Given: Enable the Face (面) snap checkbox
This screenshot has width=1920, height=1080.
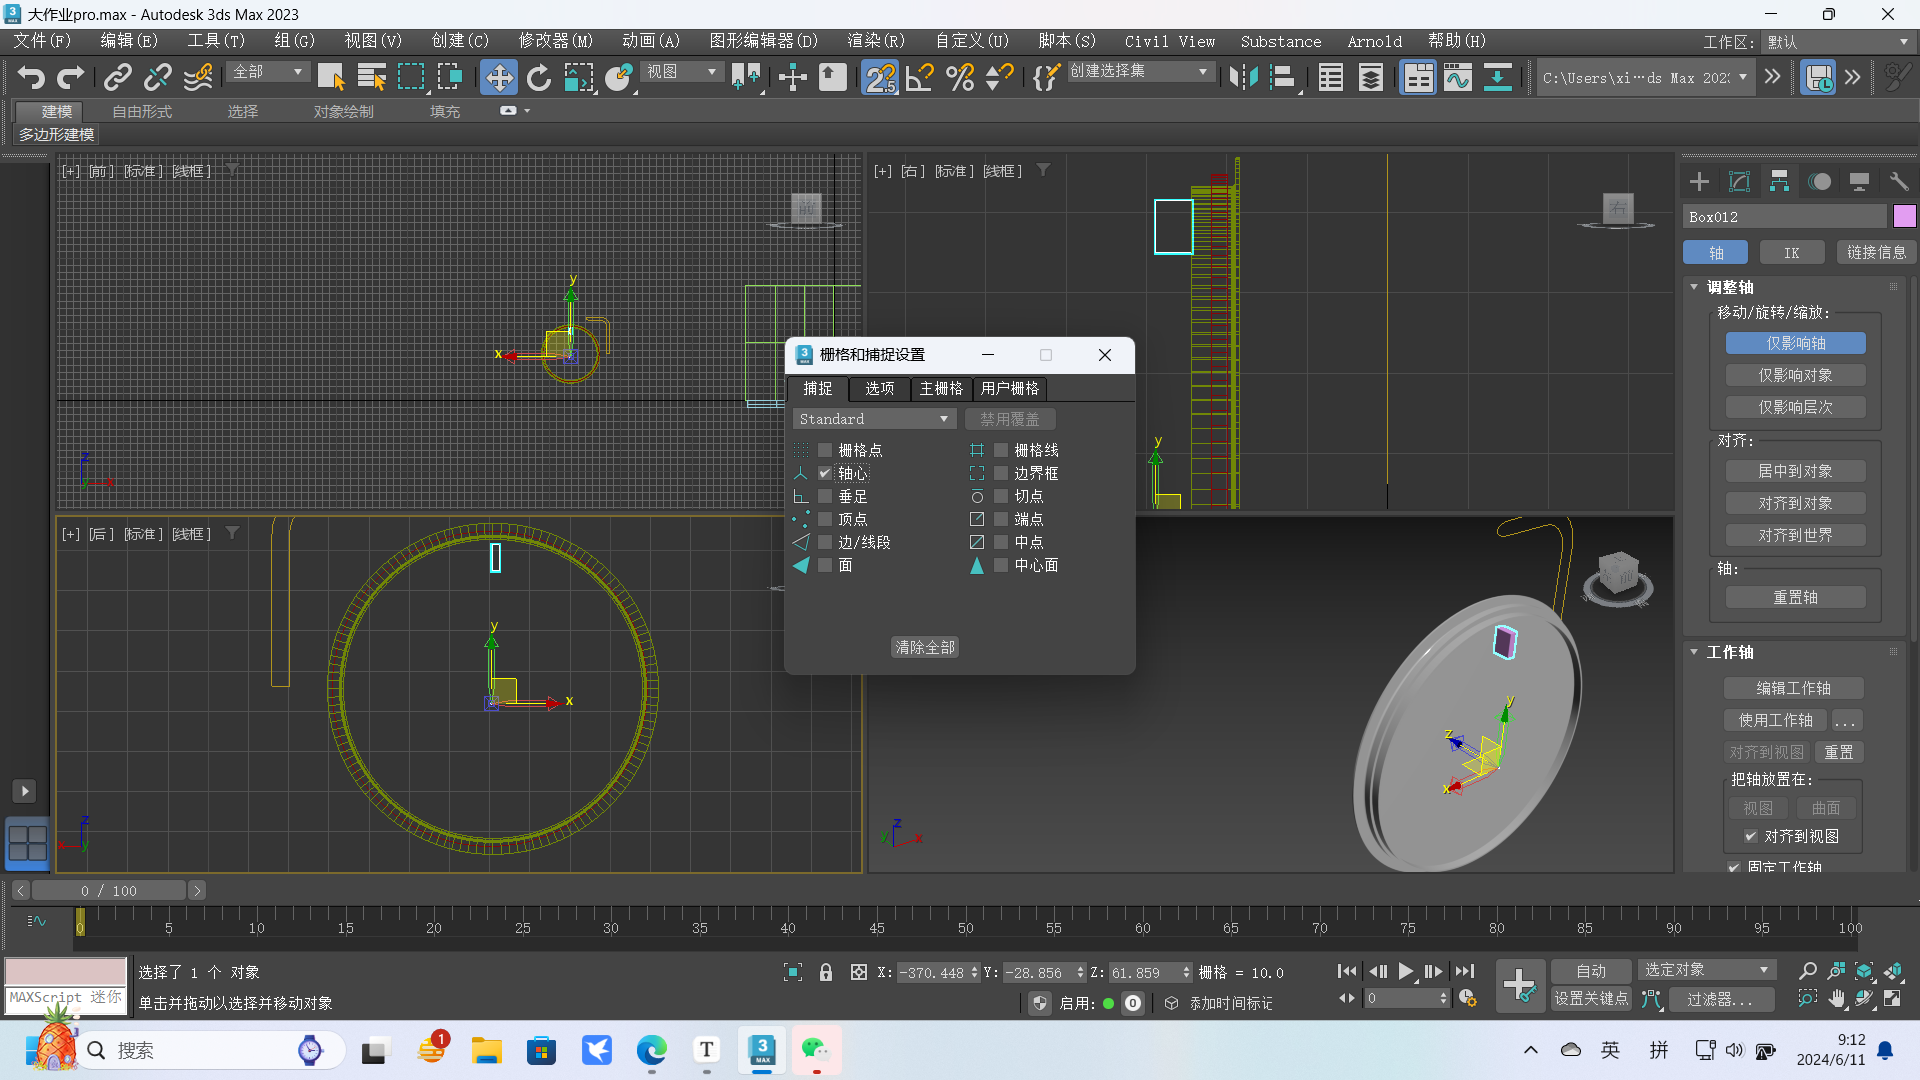Looking at the screenshot, I should (825, 565).
